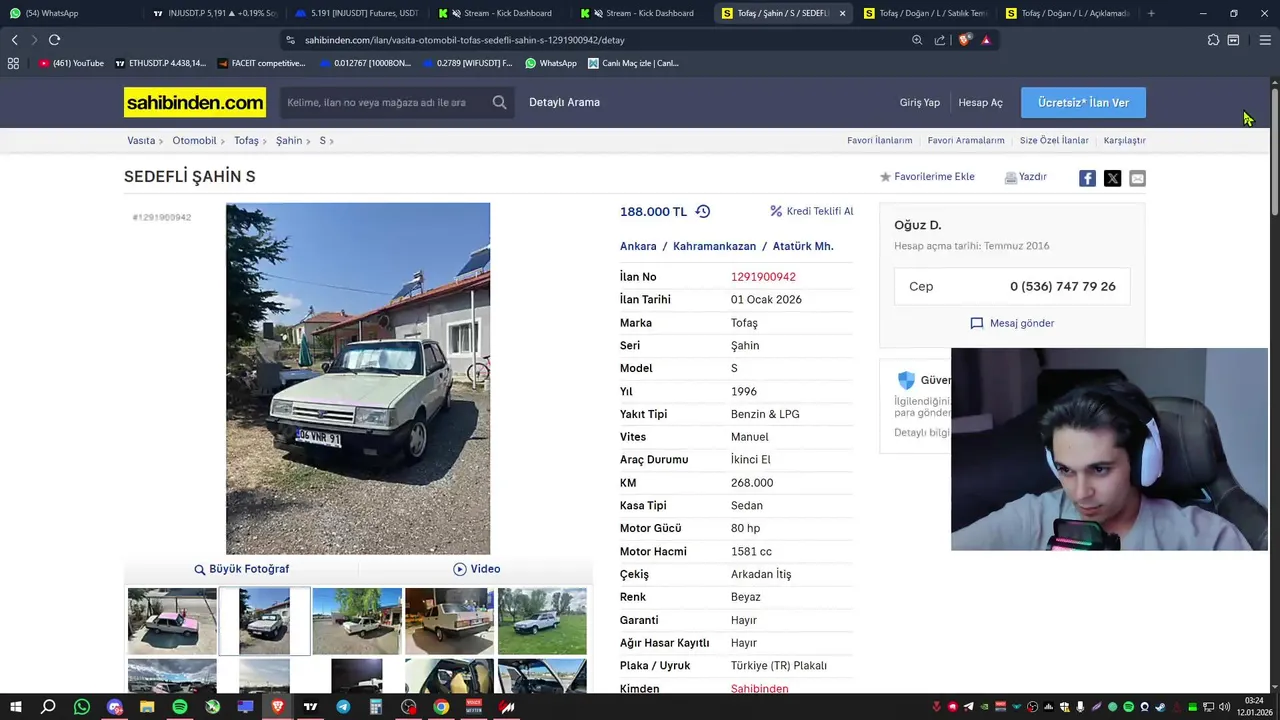
Task: Share listing on Facebook
Action: click(1087, 178)
